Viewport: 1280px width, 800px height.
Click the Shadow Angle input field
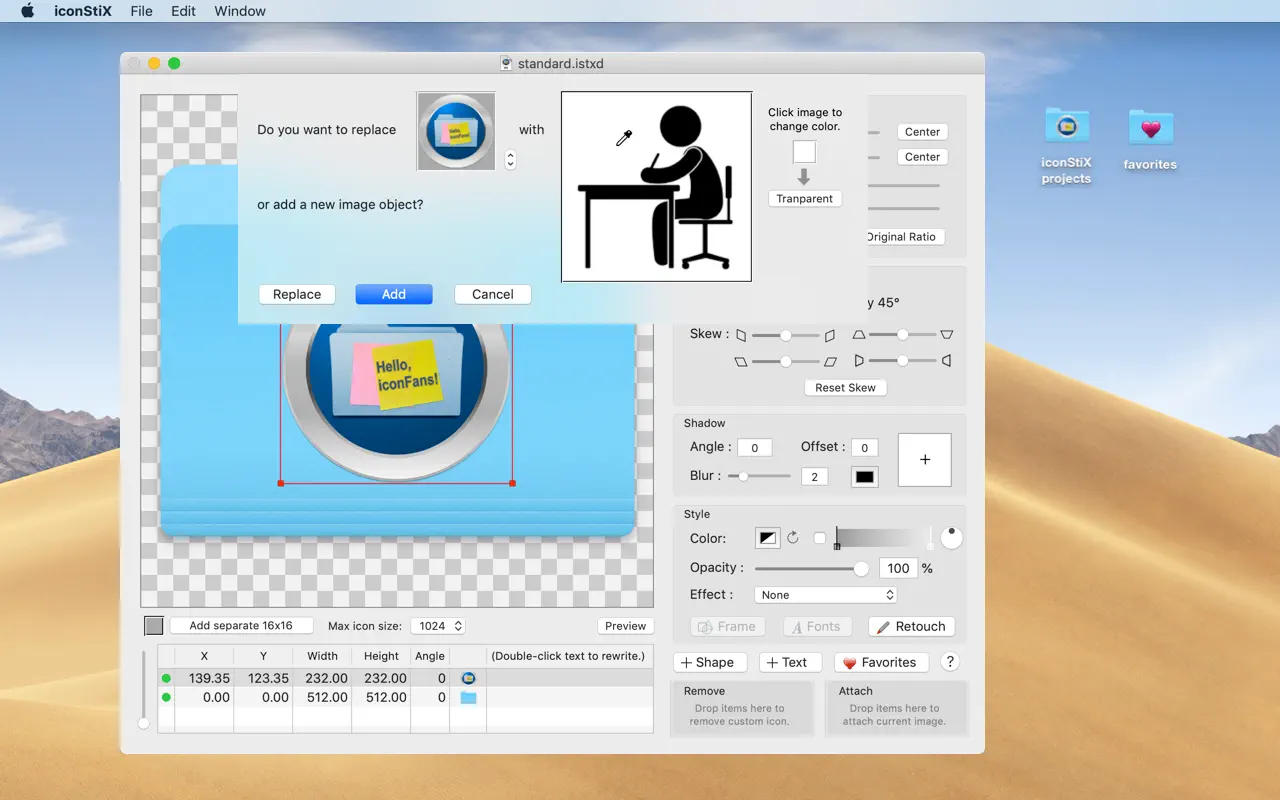click(x=754, y=448)
